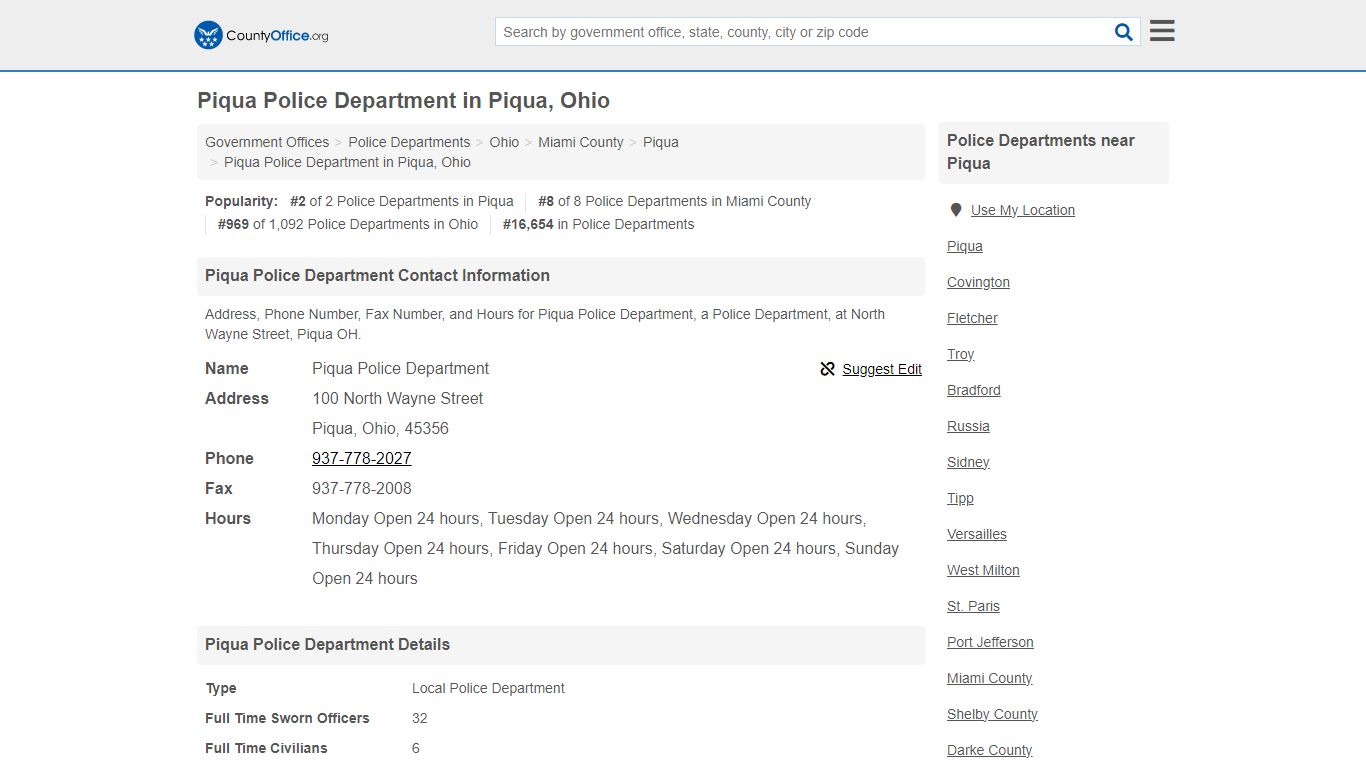
Task: Open Piqua breadcrumb link
Action: coord(661,142)
